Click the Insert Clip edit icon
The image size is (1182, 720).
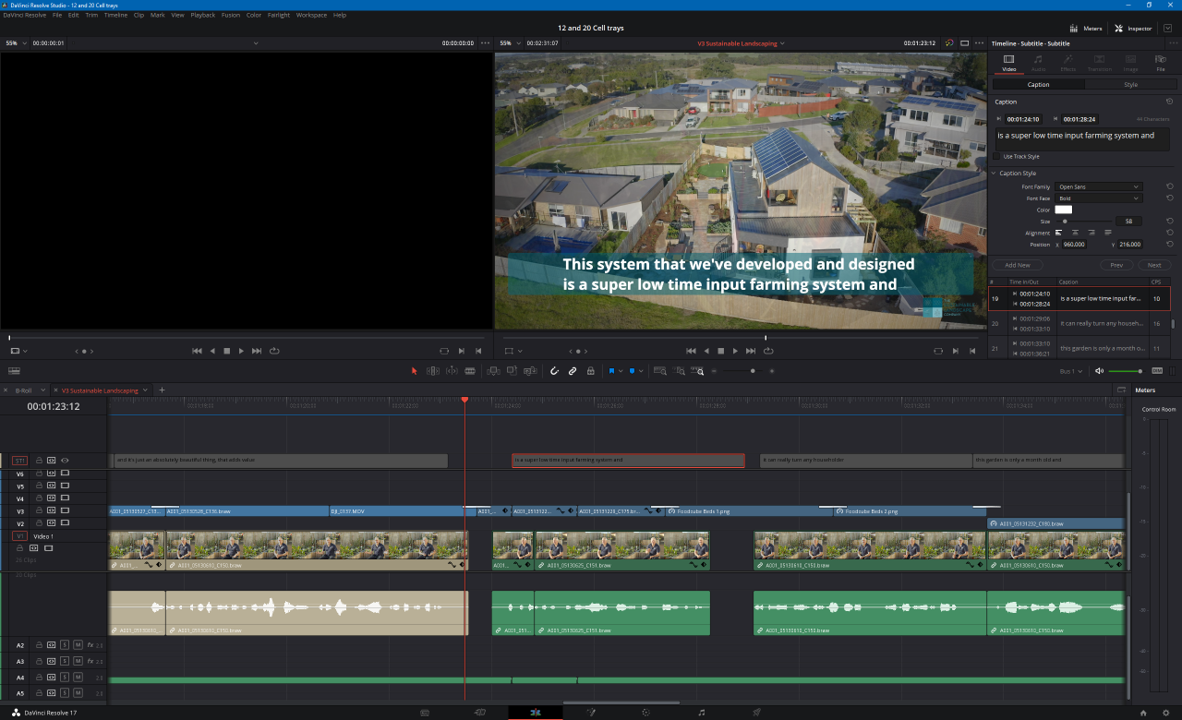click(x=493, y=371)
